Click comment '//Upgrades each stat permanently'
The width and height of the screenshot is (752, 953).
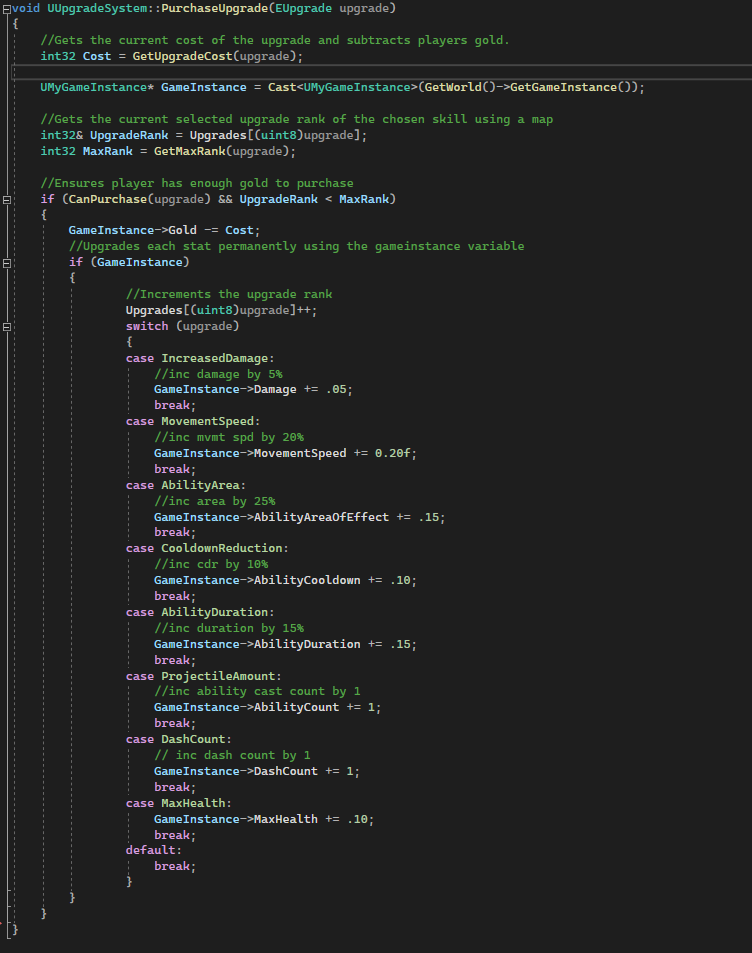click(182, 246)
